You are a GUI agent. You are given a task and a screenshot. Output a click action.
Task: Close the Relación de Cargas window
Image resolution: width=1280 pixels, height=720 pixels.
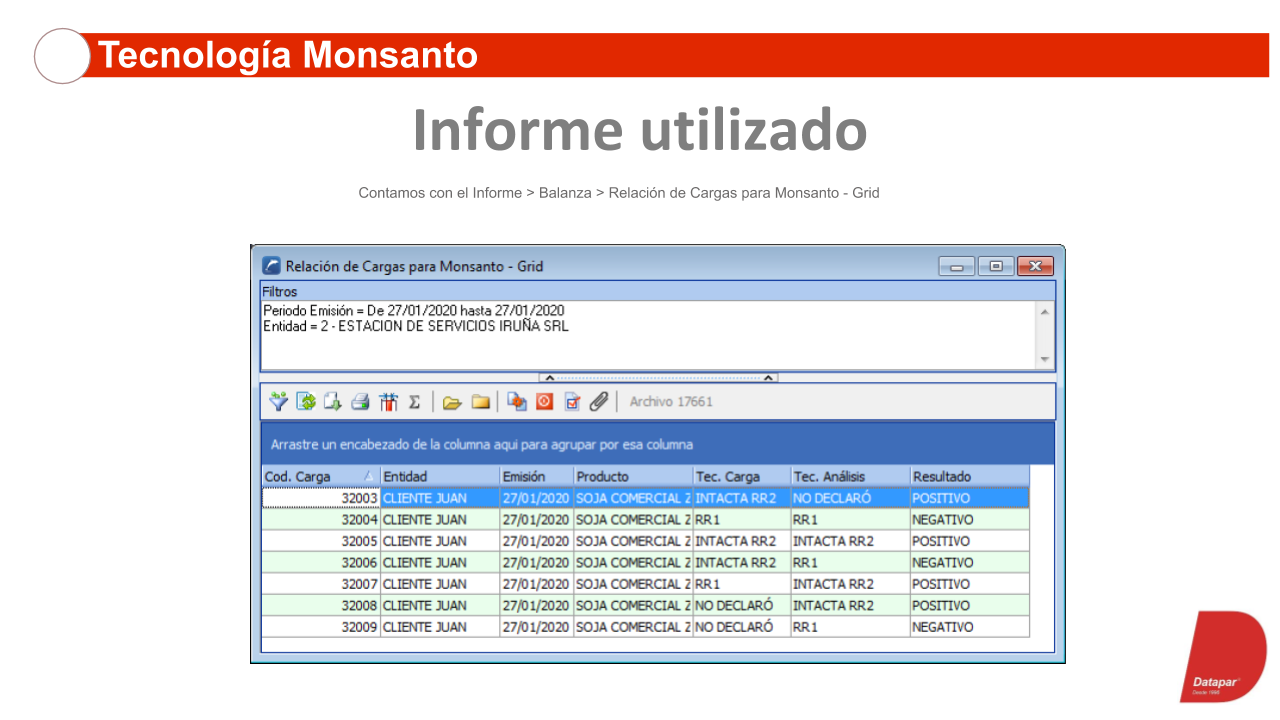pos(1035,266)
